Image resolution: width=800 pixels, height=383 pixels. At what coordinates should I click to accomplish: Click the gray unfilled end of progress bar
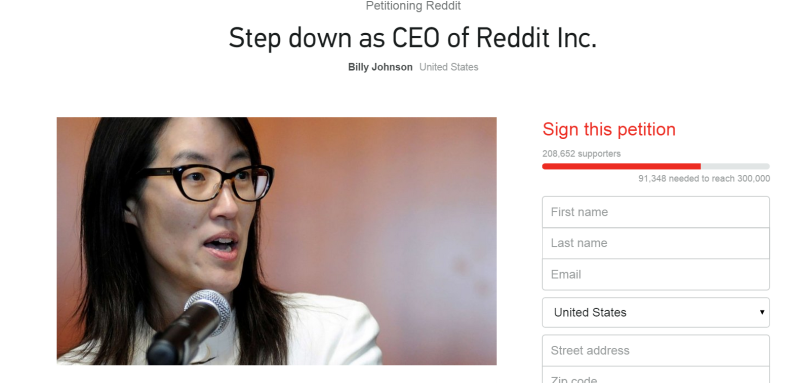735,166
